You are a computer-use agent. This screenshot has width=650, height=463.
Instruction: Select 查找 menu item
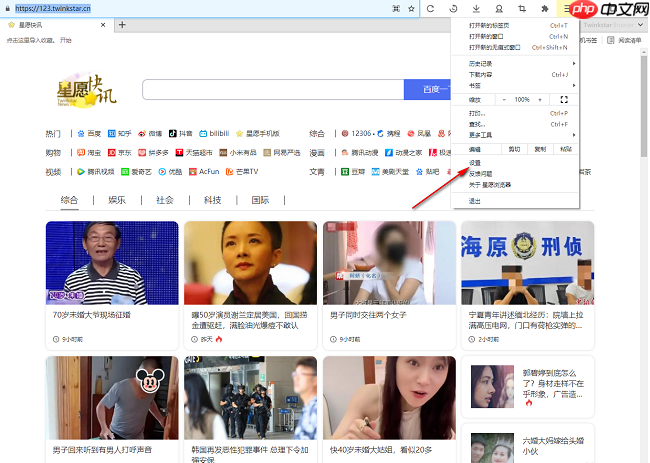click(515, 124)
